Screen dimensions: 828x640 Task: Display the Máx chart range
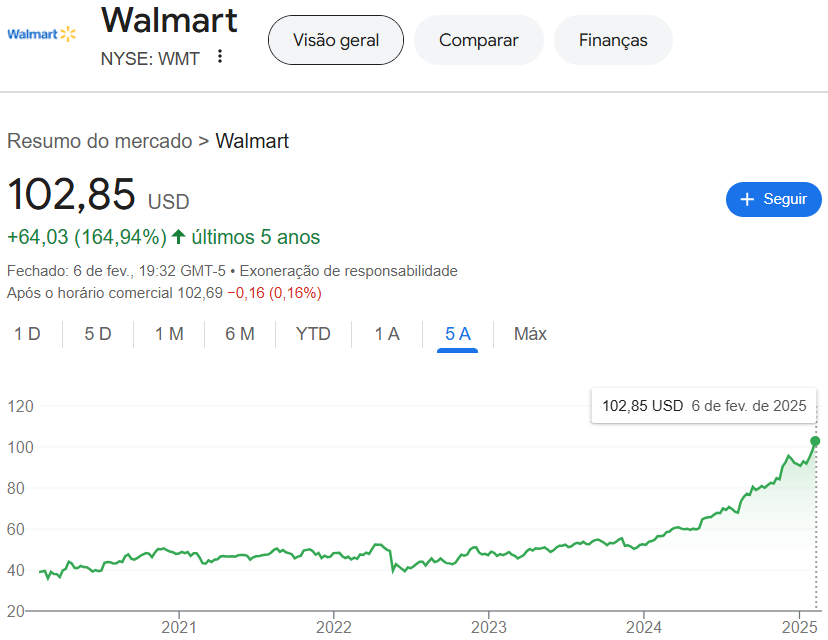click(530, 334)
